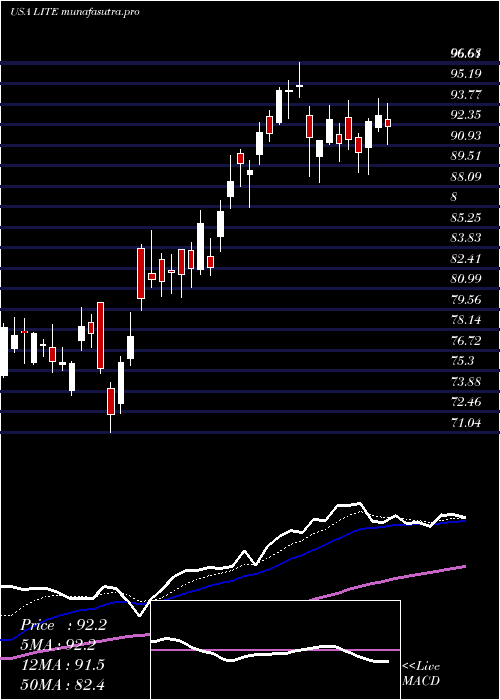Click the doji candle at the chart's highest peak
Viewport: 500px width, 700px height.
coord(300,85)
